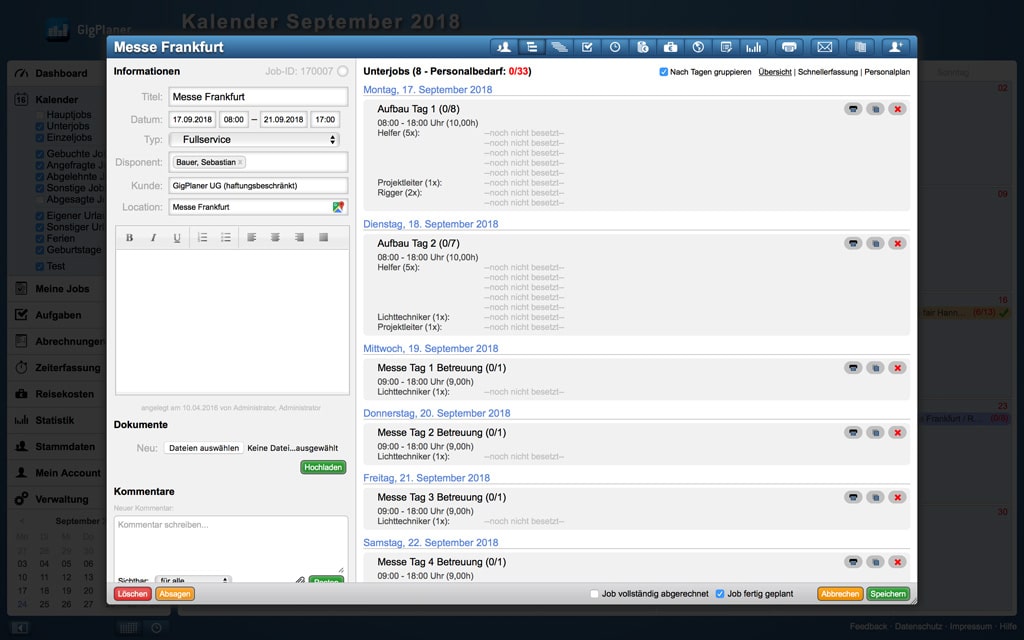Apply bold formatting in the text editor
Image resolution: width=1024 pixels, height=640 pixels.
[x=129, y=237]
